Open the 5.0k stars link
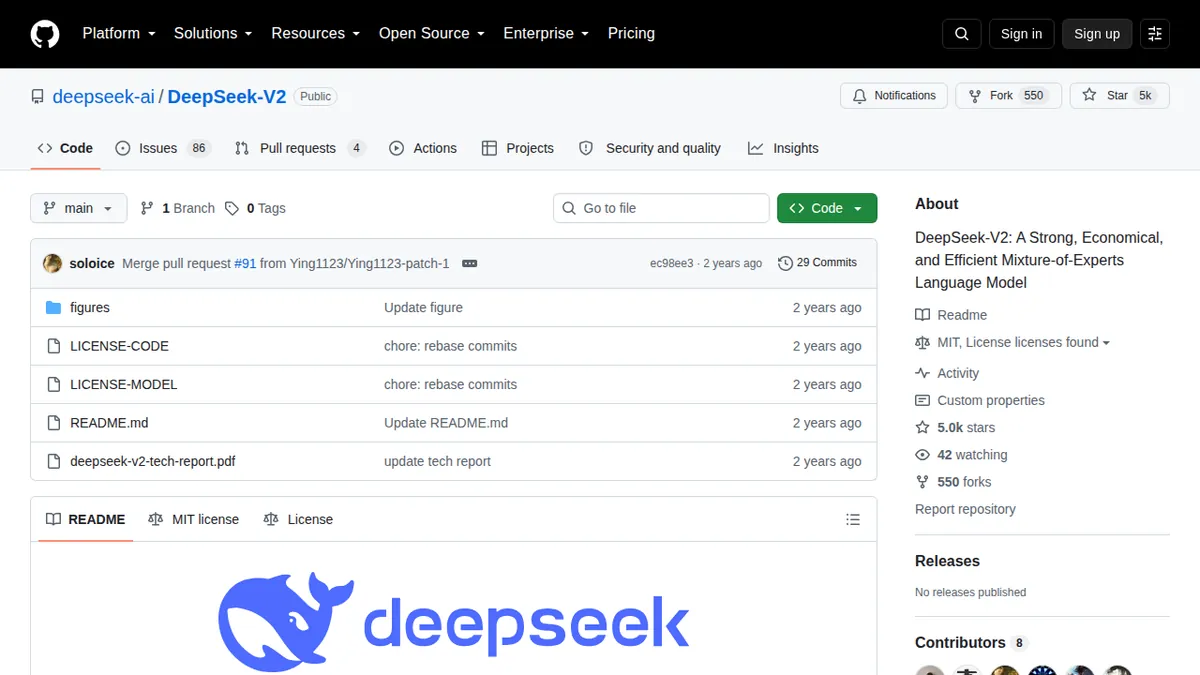This screenshot has width=1200, height=675. pos(966,427)
